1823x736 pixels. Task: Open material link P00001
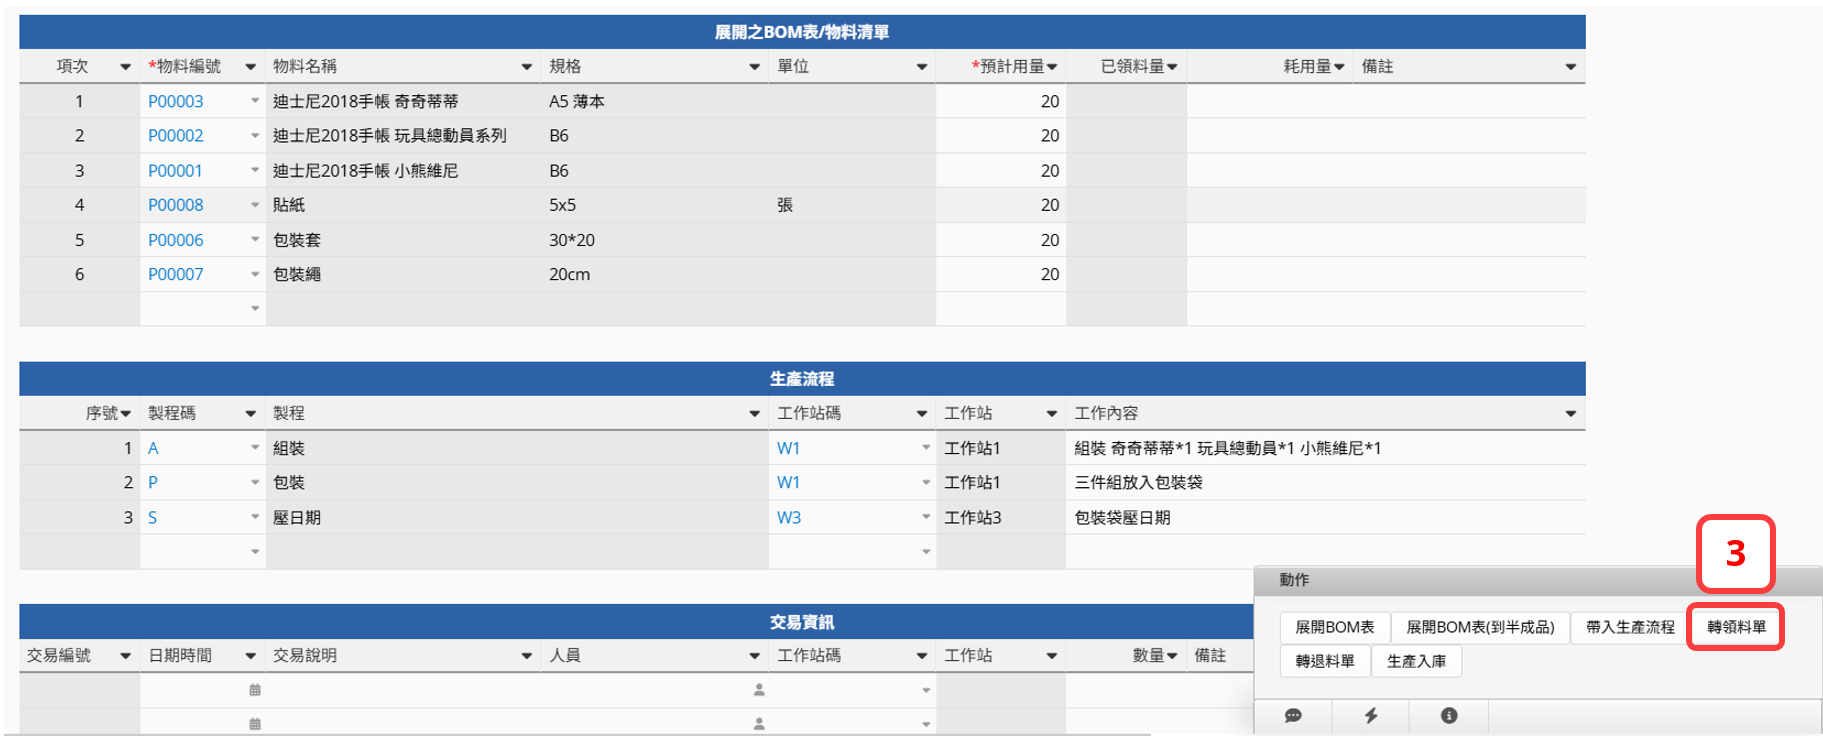175,171
